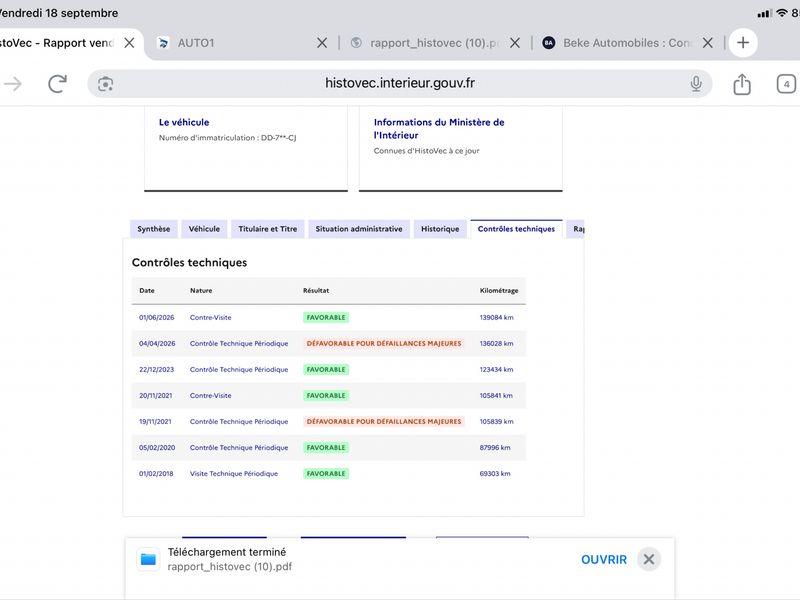Select the Véhicule tab
The image size is (800, 600).
[204, 229]
